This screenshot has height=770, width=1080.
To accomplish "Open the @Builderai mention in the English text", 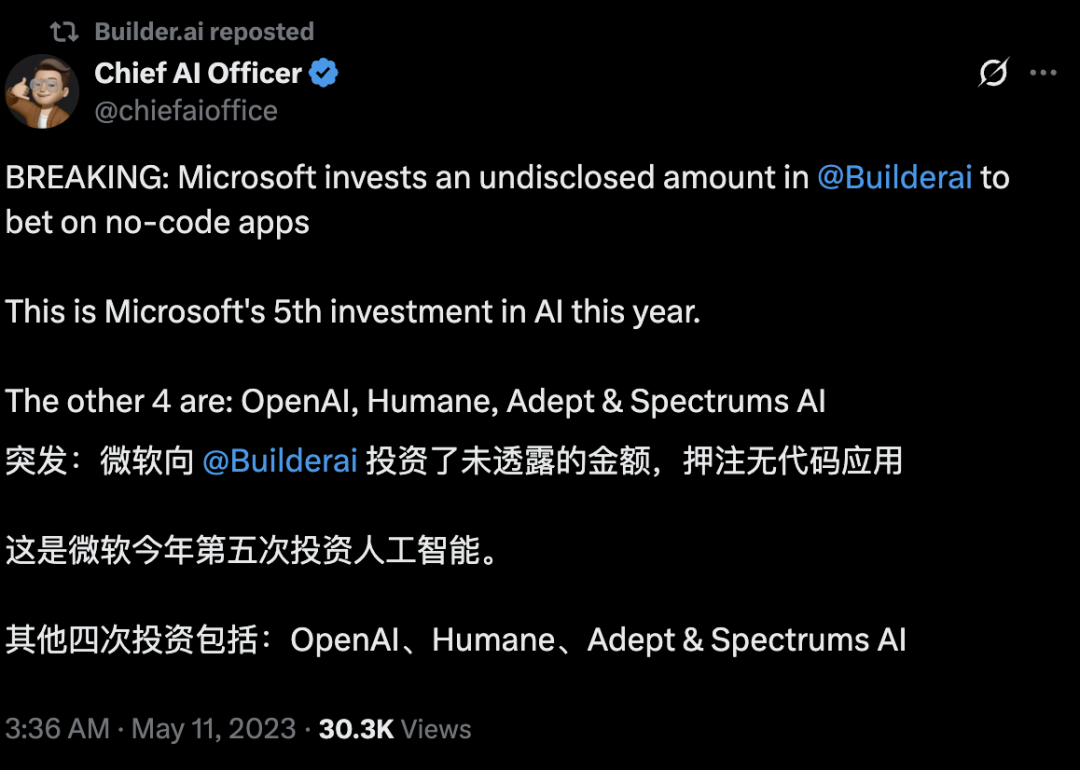I will pos(894,178).
